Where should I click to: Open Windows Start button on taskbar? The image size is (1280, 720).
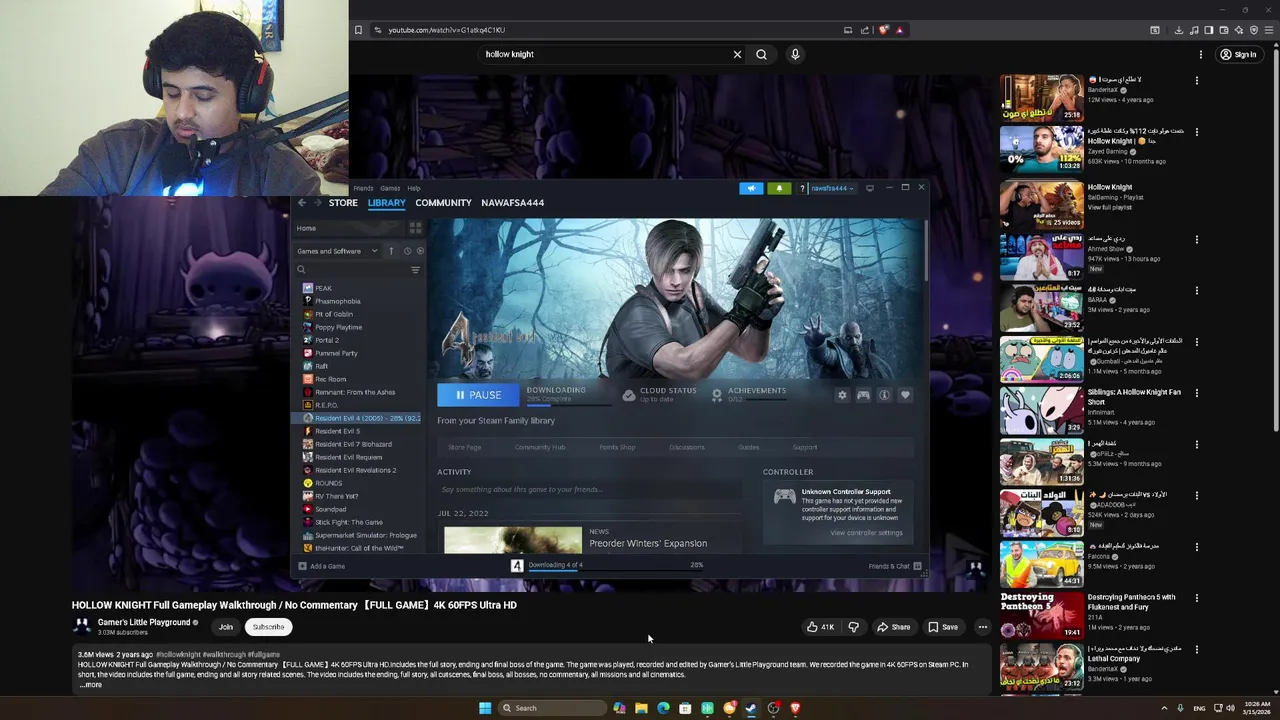coord(485,708)
